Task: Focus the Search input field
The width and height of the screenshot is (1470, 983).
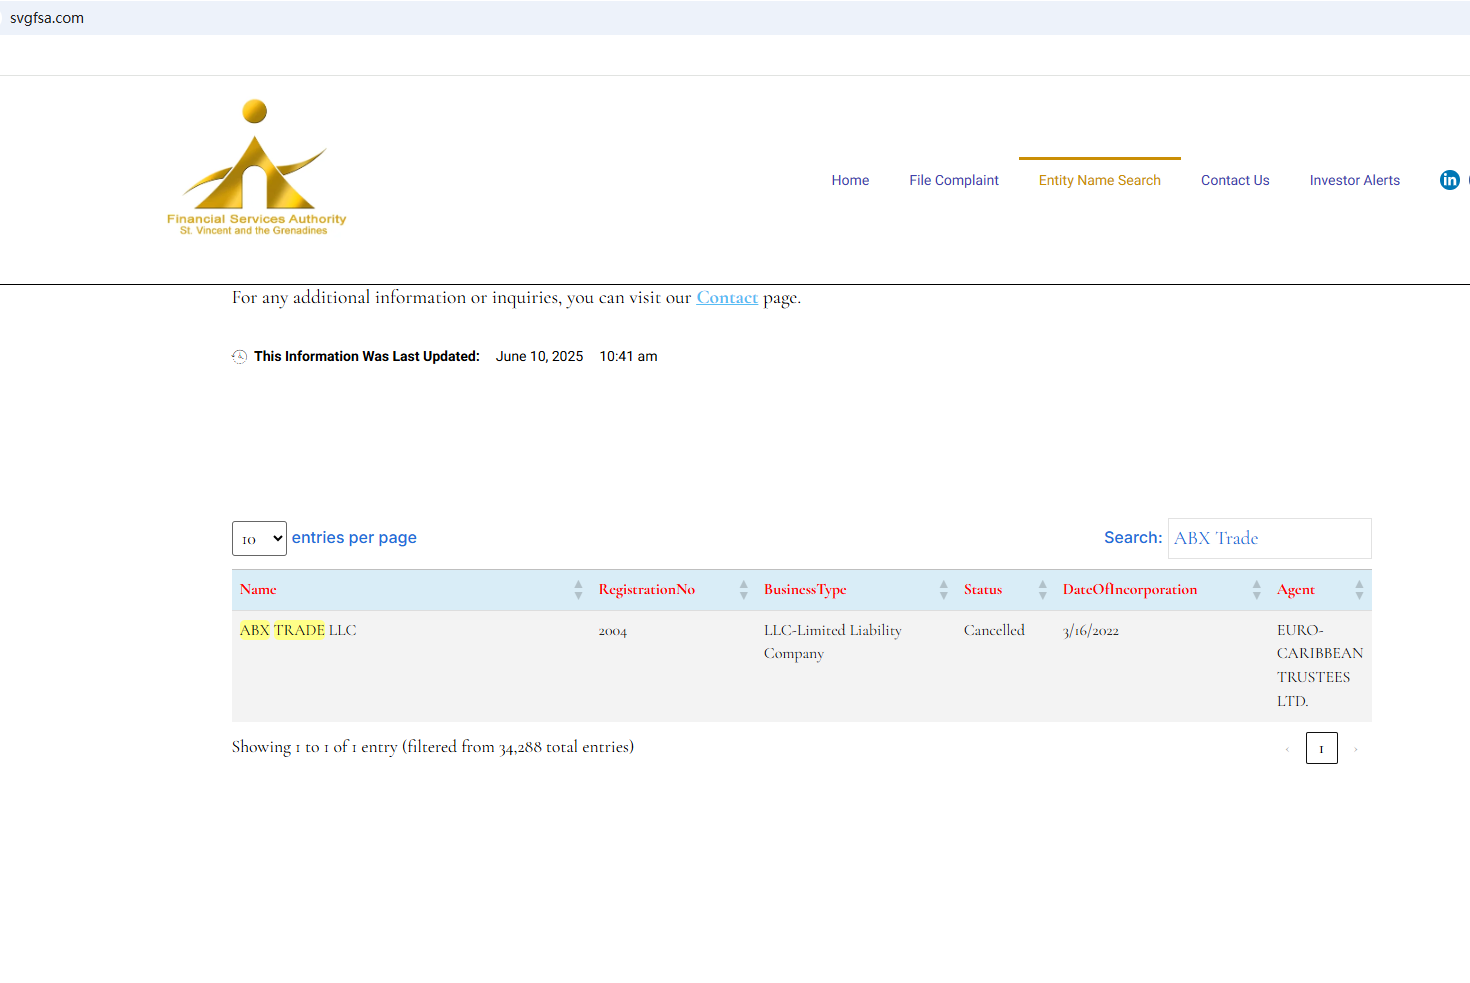Action: point(1269,538)
